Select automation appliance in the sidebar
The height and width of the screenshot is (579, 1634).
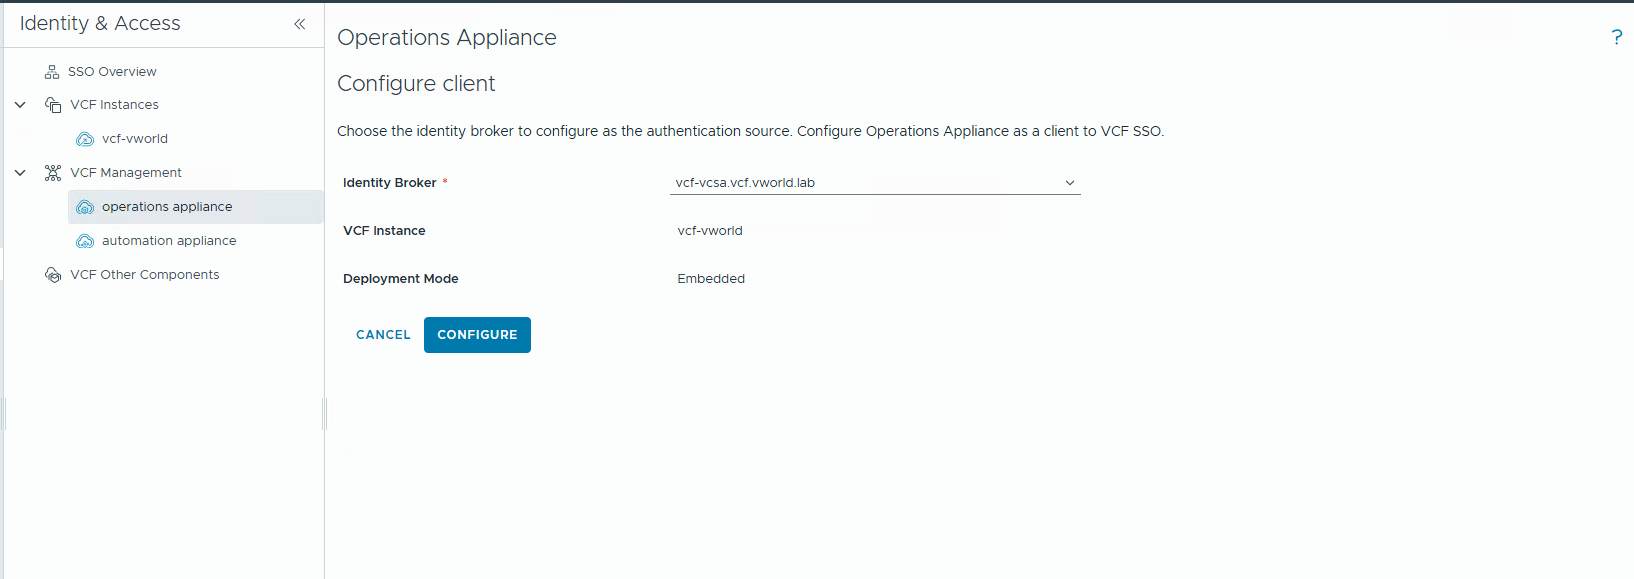tap(169, 241)
